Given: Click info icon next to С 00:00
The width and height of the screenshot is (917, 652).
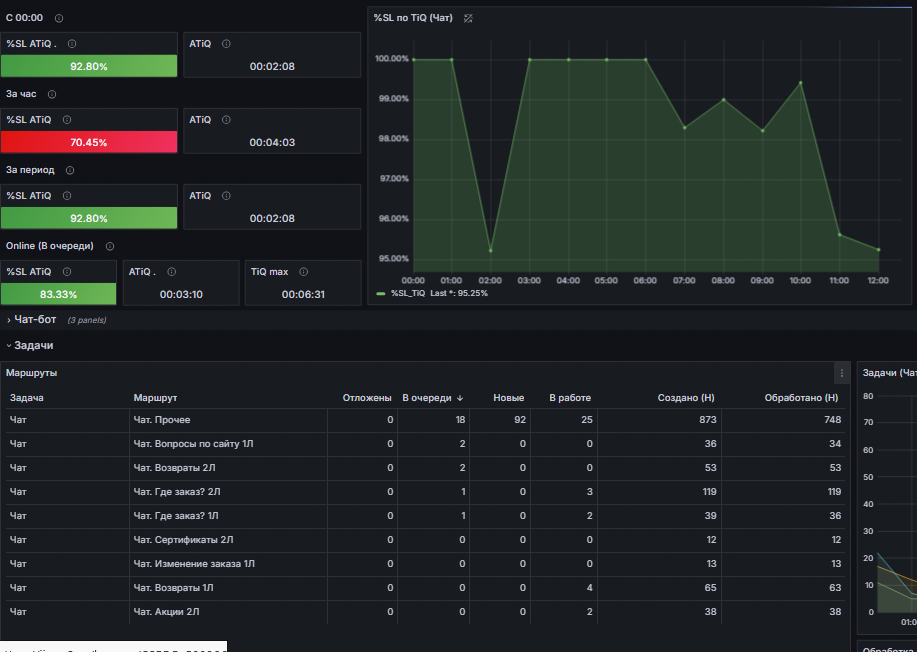Looking at the screenshot, I should [x=58, y=18].
